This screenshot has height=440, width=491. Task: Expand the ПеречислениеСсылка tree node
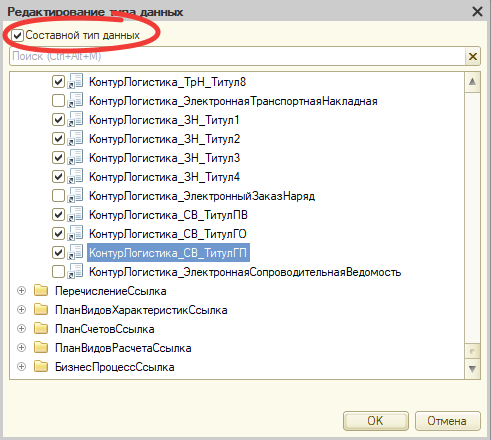(22, 291)
